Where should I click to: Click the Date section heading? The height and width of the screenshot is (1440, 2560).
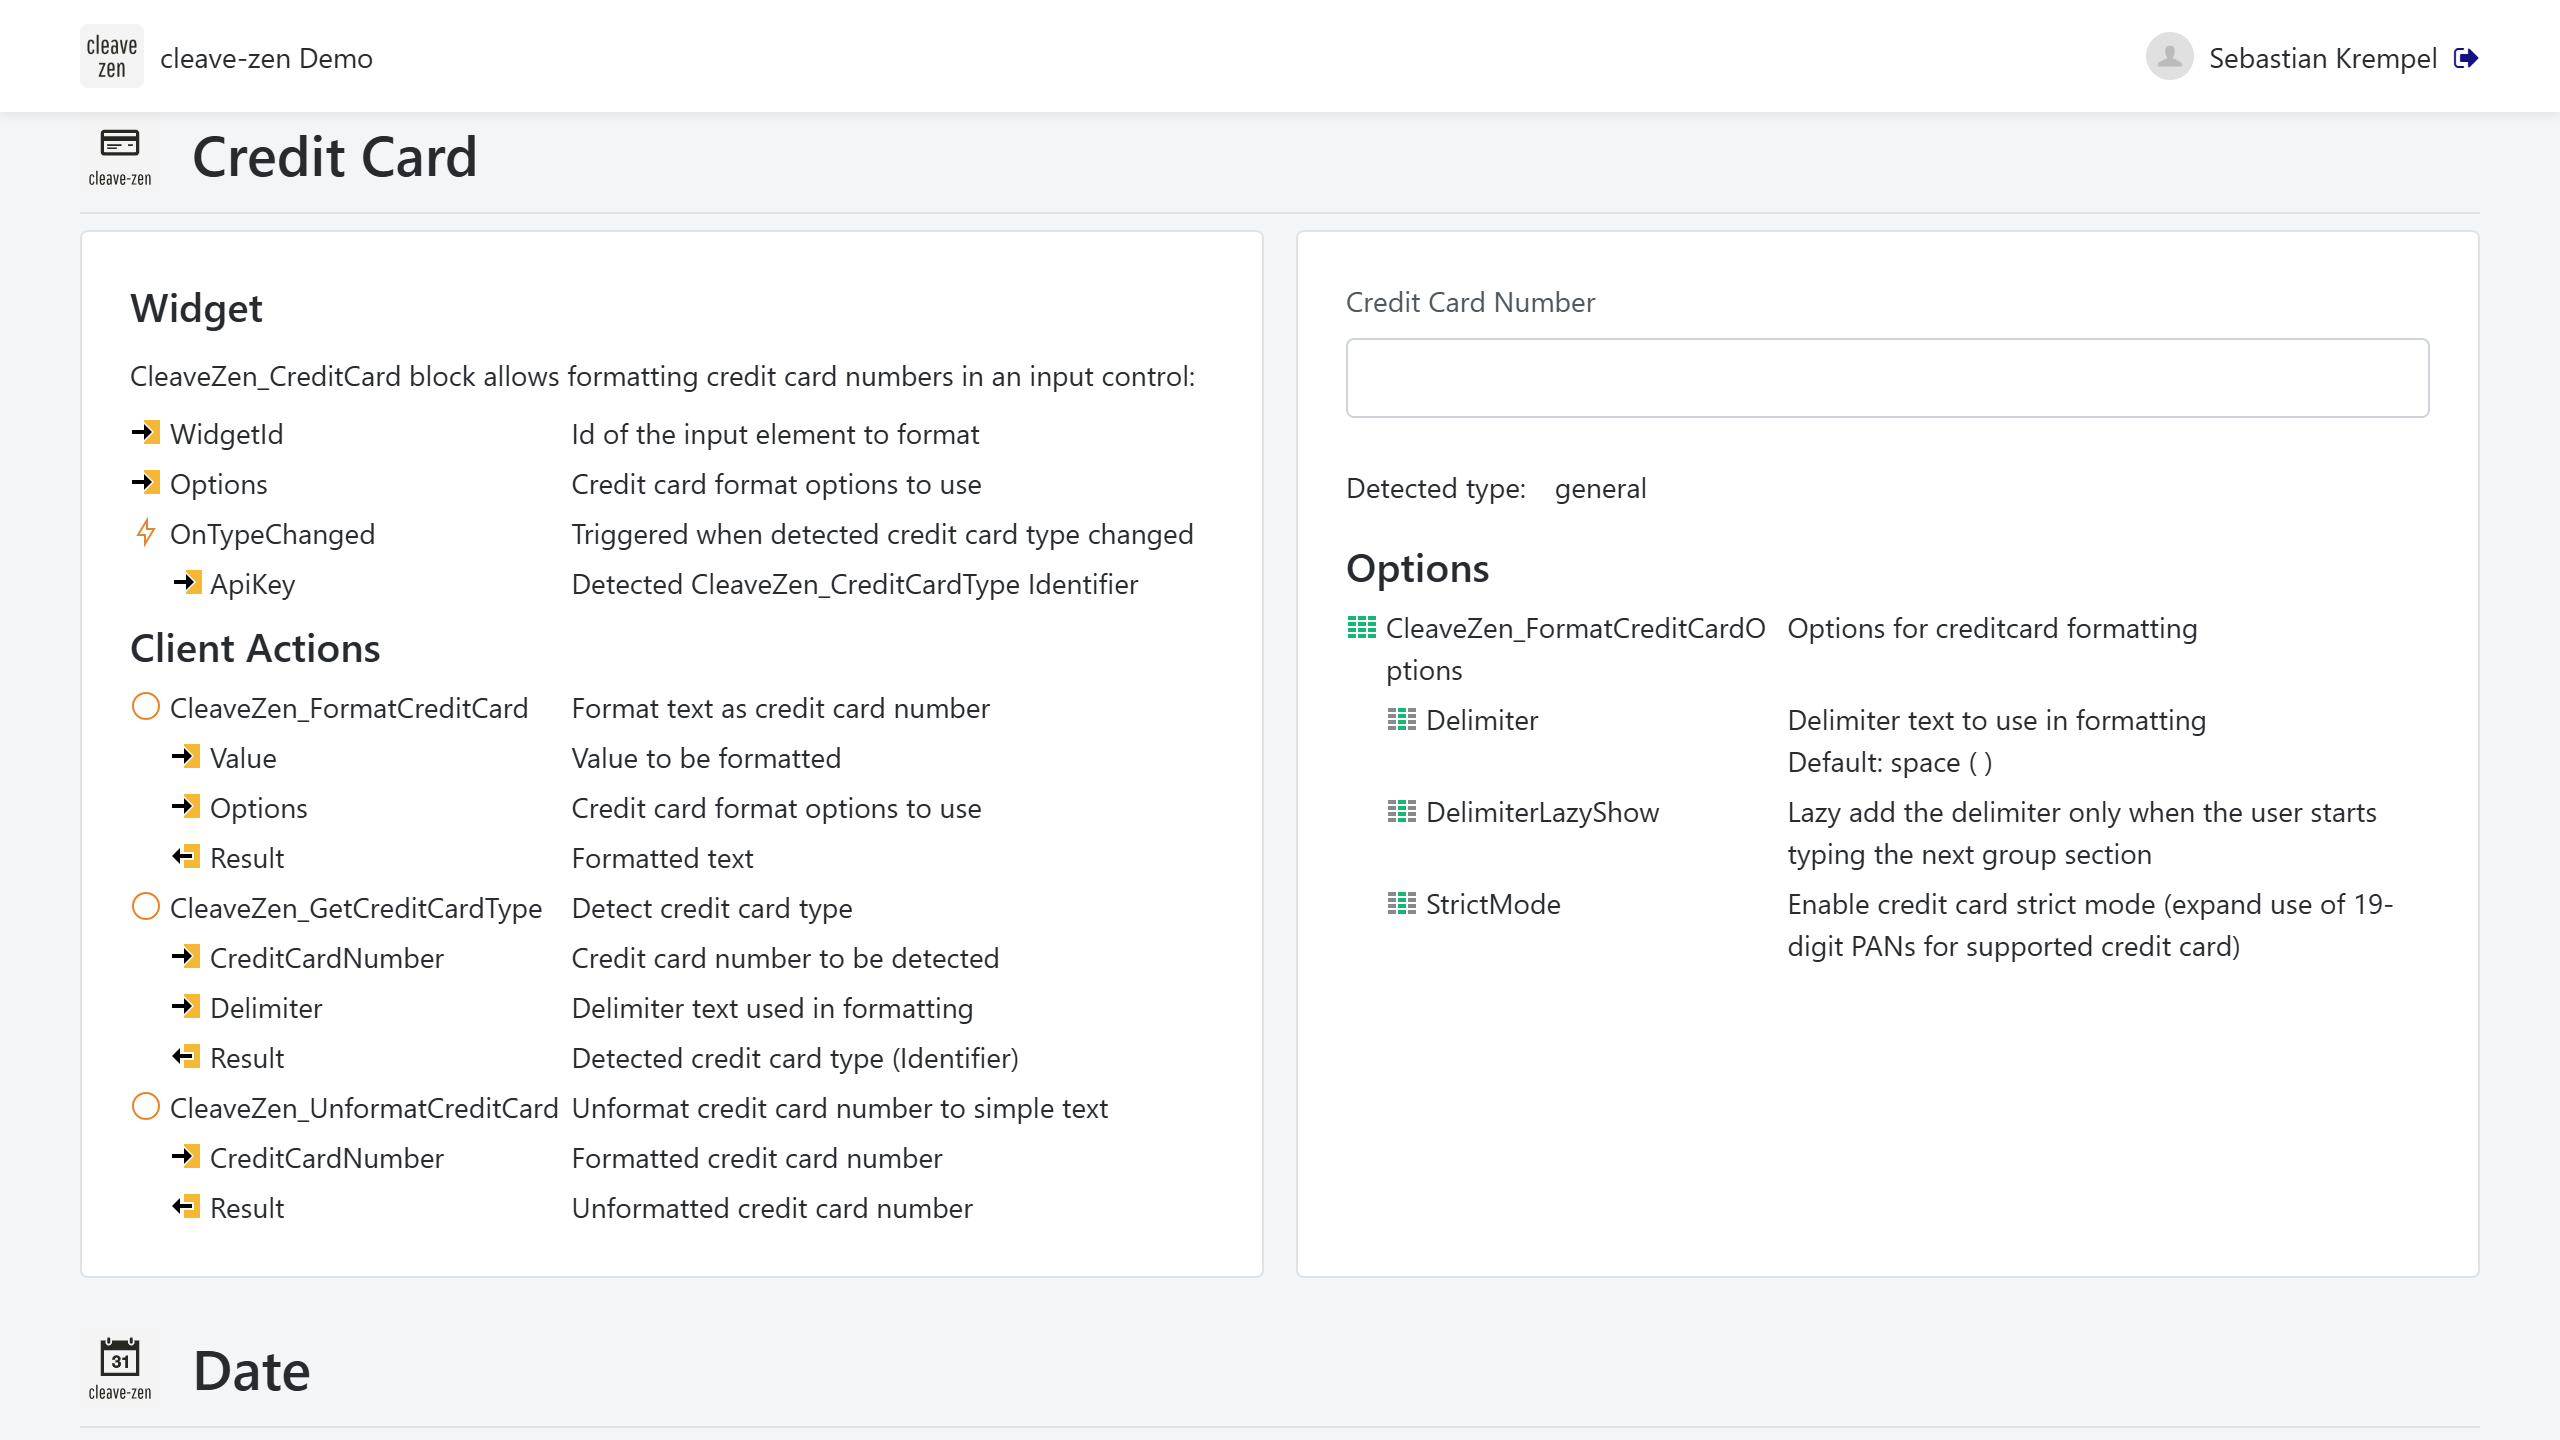tap(251, 1371)
